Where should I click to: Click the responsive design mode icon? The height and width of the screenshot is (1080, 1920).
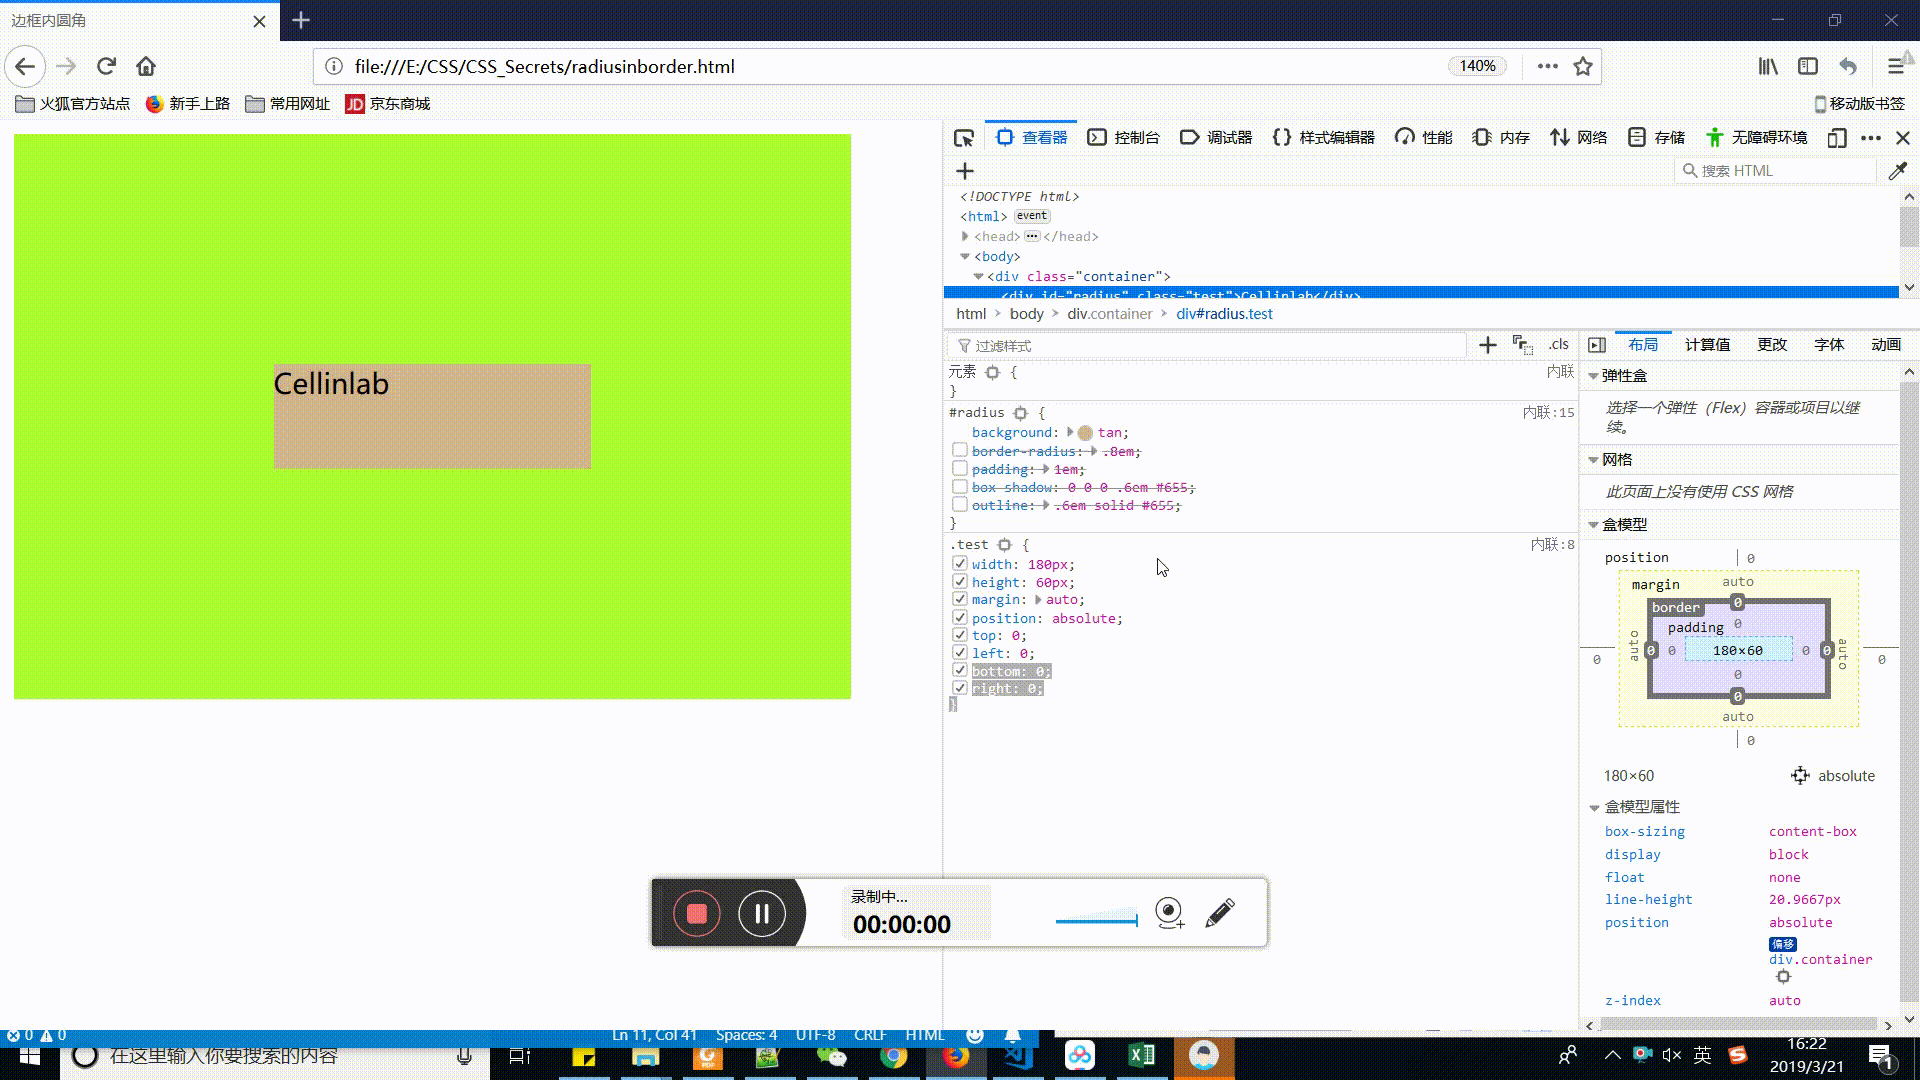point(1836,138)
